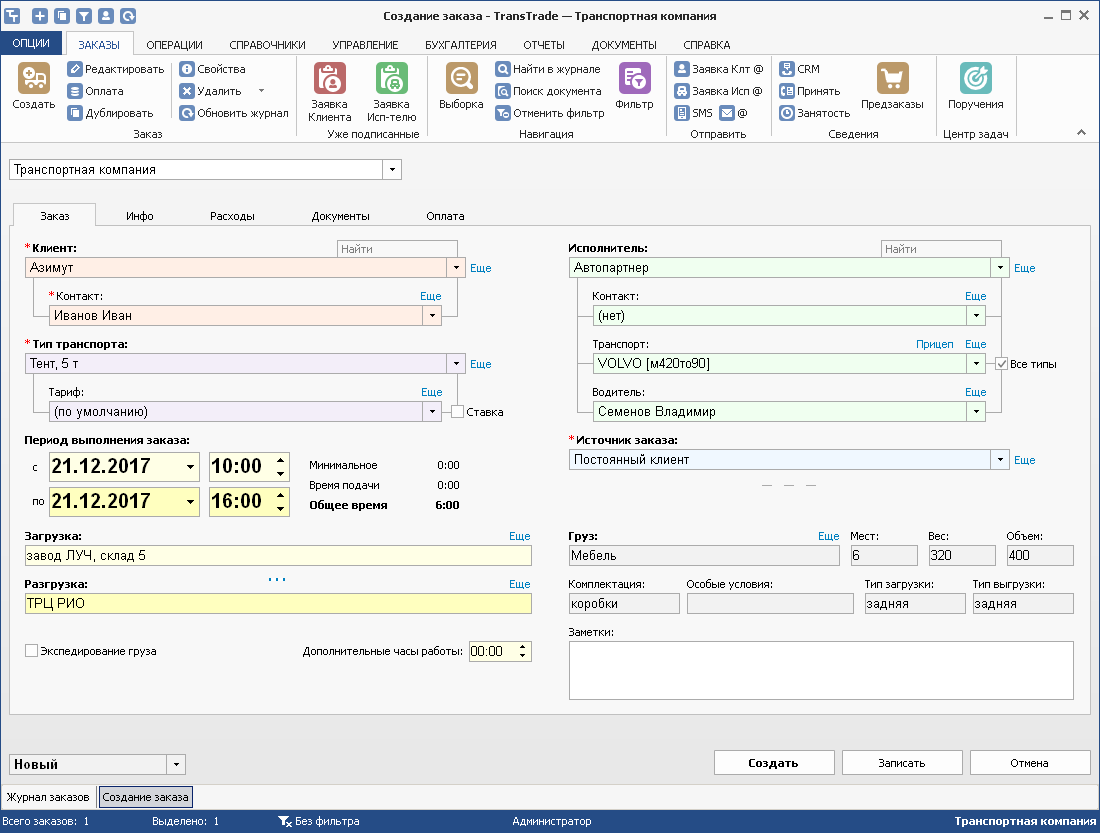Enable Экспедирование груза checkbox
The height and width of the screenshot is (833, 1100).
32,651
